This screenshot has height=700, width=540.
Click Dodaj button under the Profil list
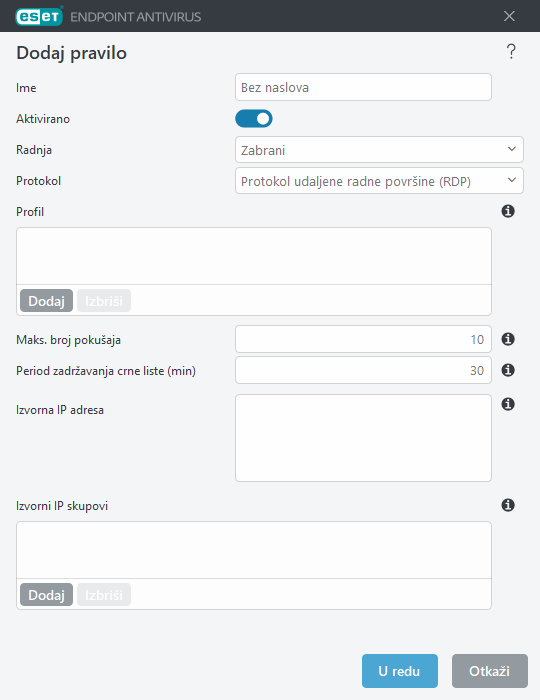pos(46,300)
